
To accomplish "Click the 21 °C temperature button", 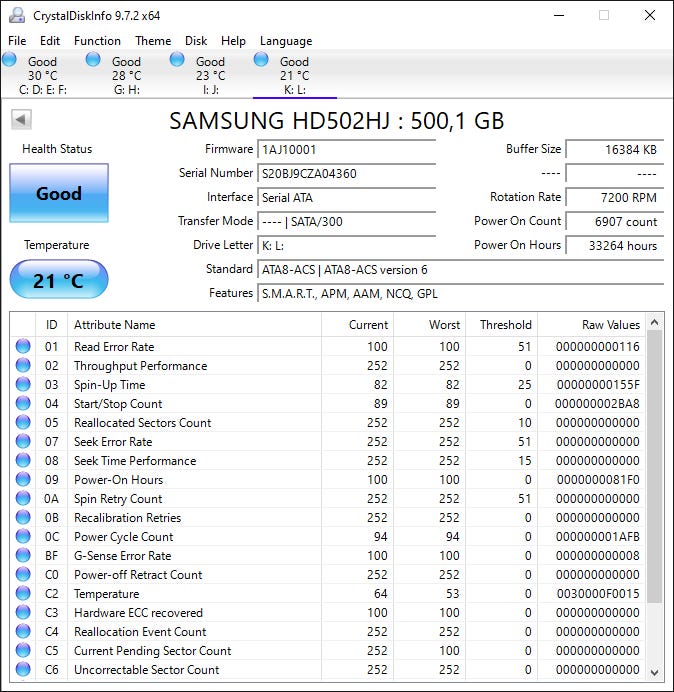I will (x=59, y=280).
